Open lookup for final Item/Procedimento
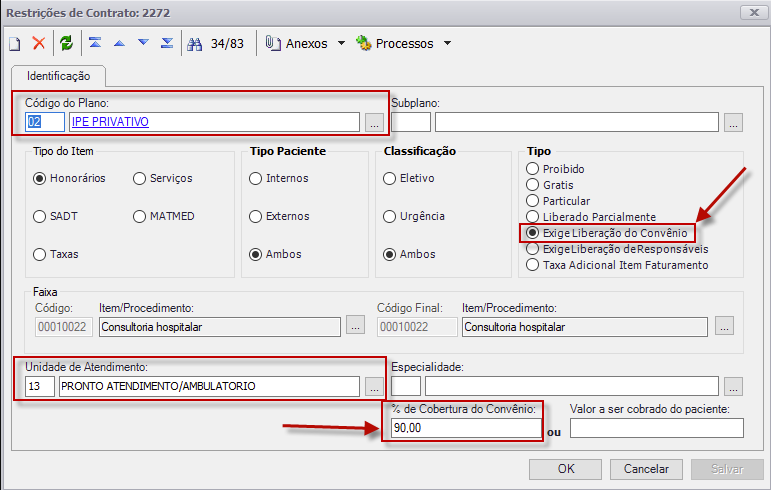 click(x=724, y=326)
